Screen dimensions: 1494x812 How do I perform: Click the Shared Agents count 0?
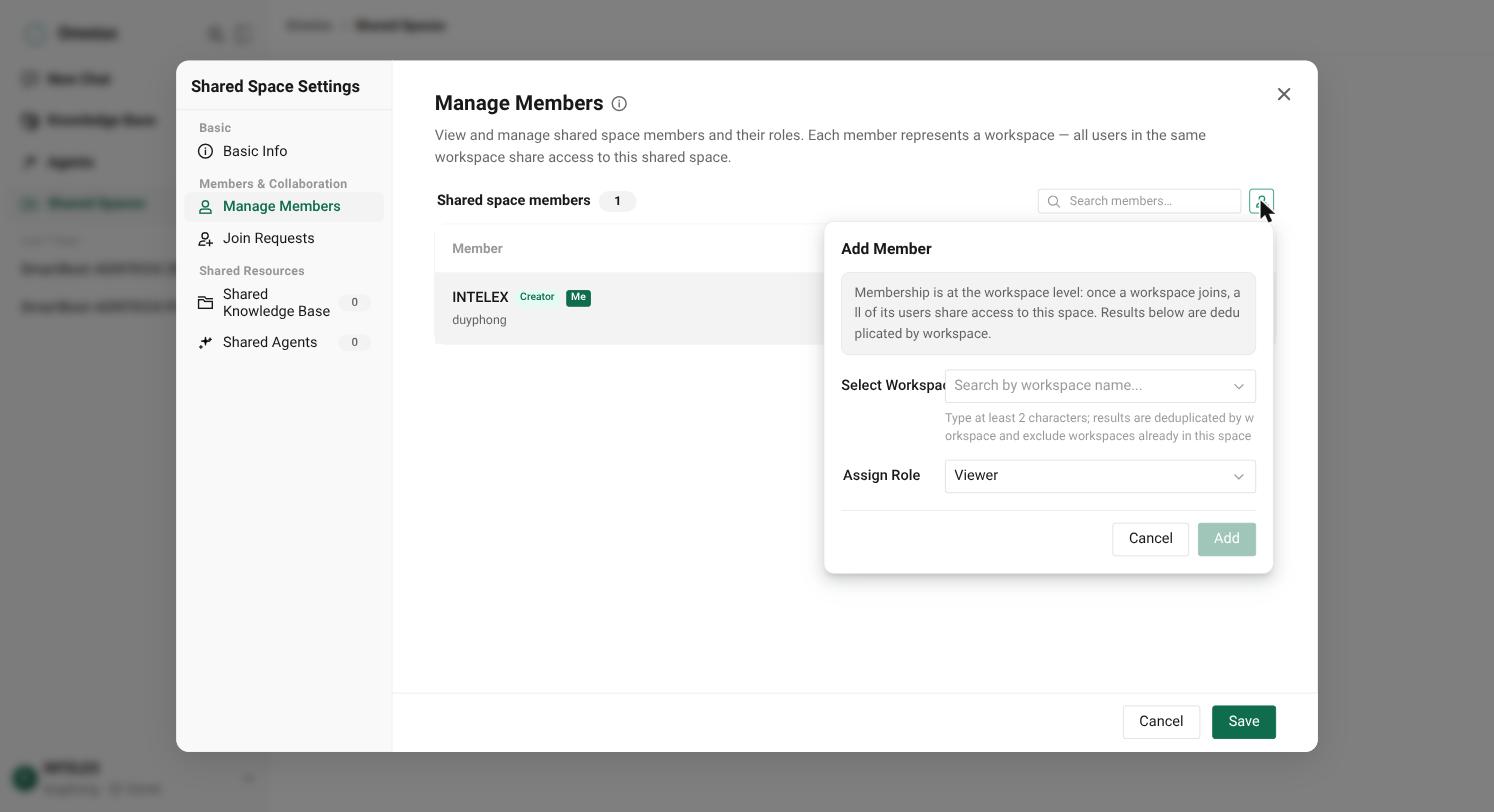tap(354, 342)
